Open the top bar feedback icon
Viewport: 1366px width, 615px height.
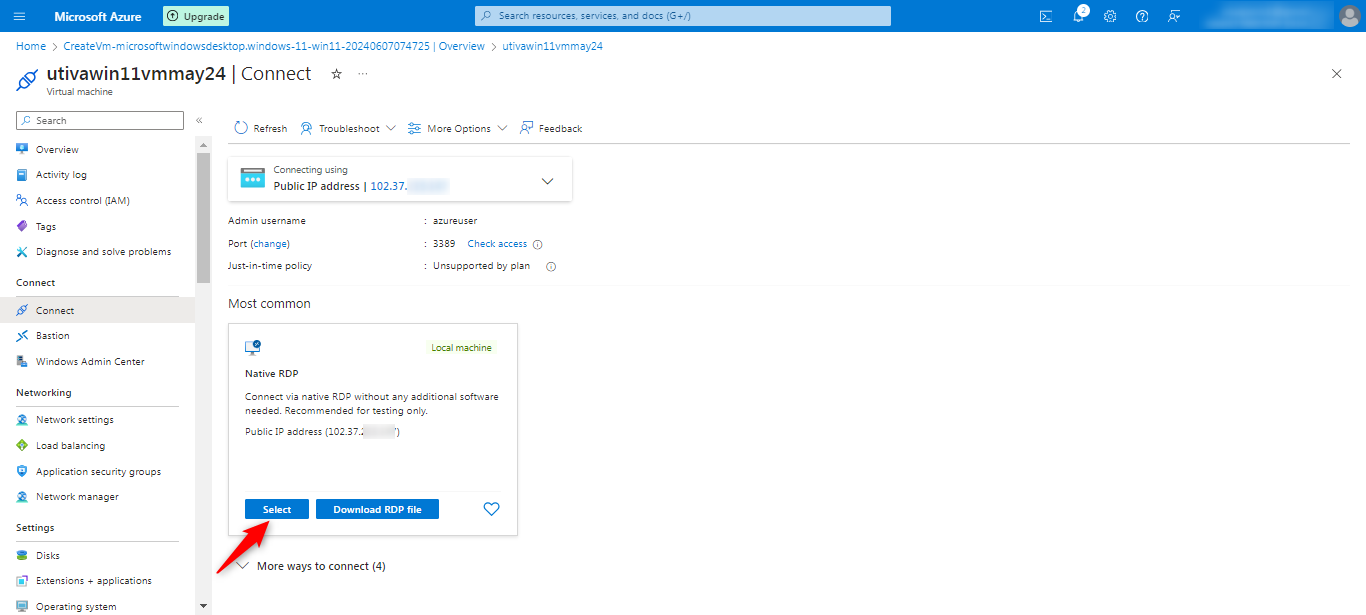pos(1174,16)
